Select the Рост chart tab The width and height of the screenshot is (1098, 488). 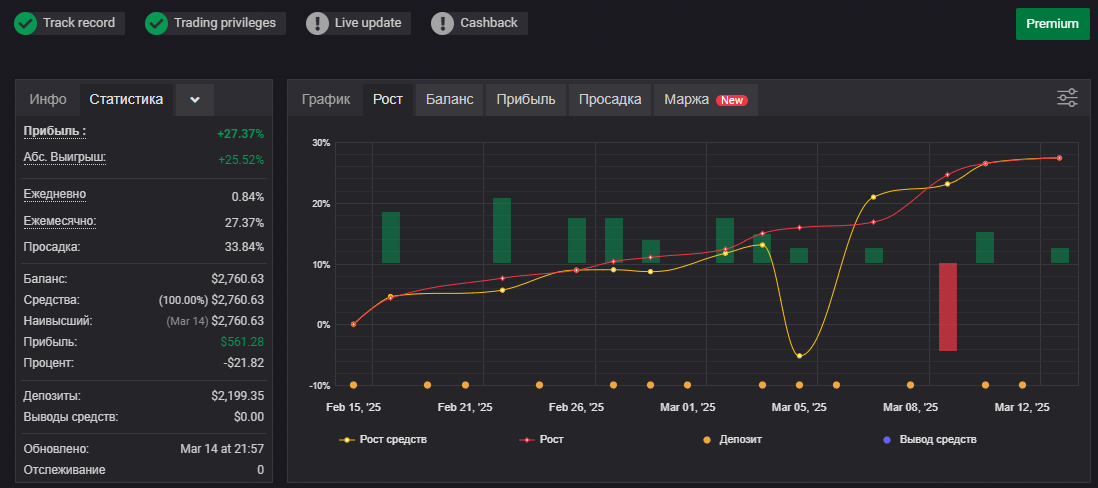point(388,99)
